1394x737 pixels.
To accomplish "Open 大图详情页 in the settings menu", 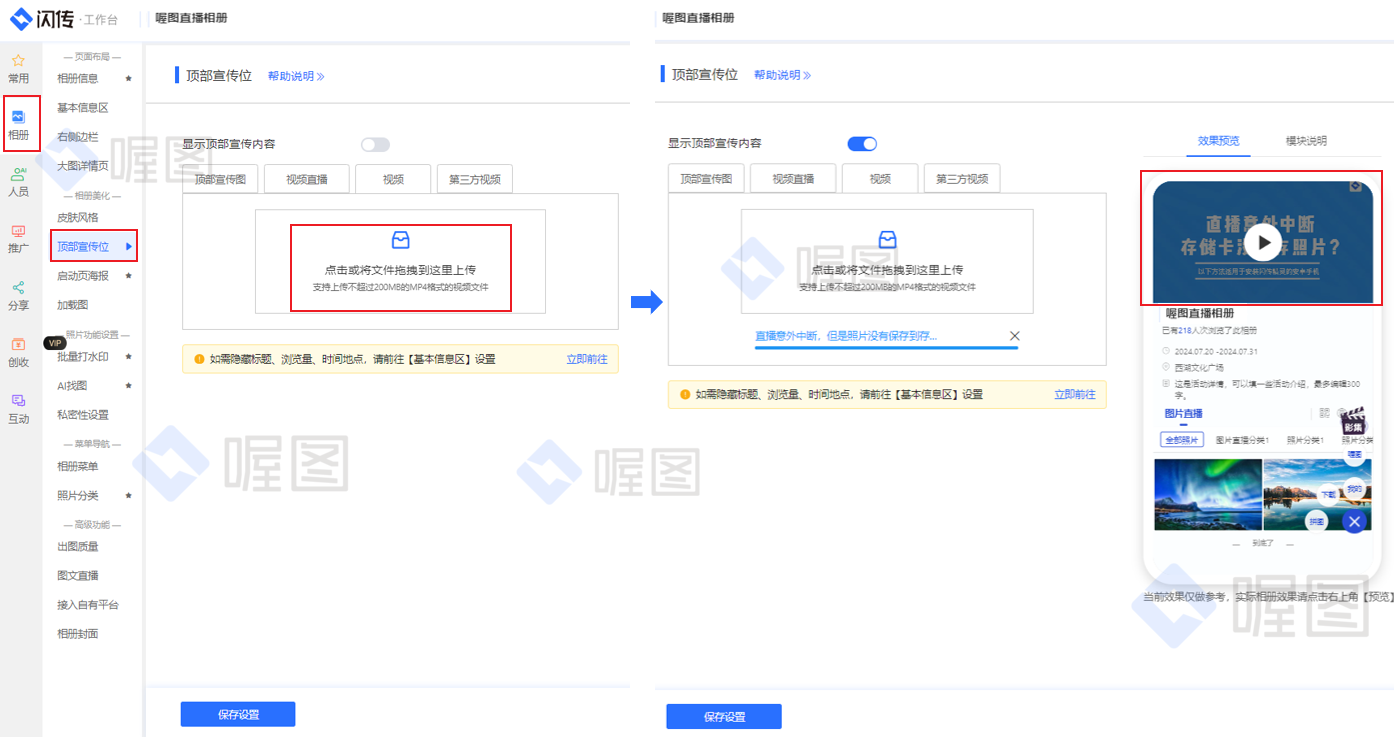I will coord(82,166).
